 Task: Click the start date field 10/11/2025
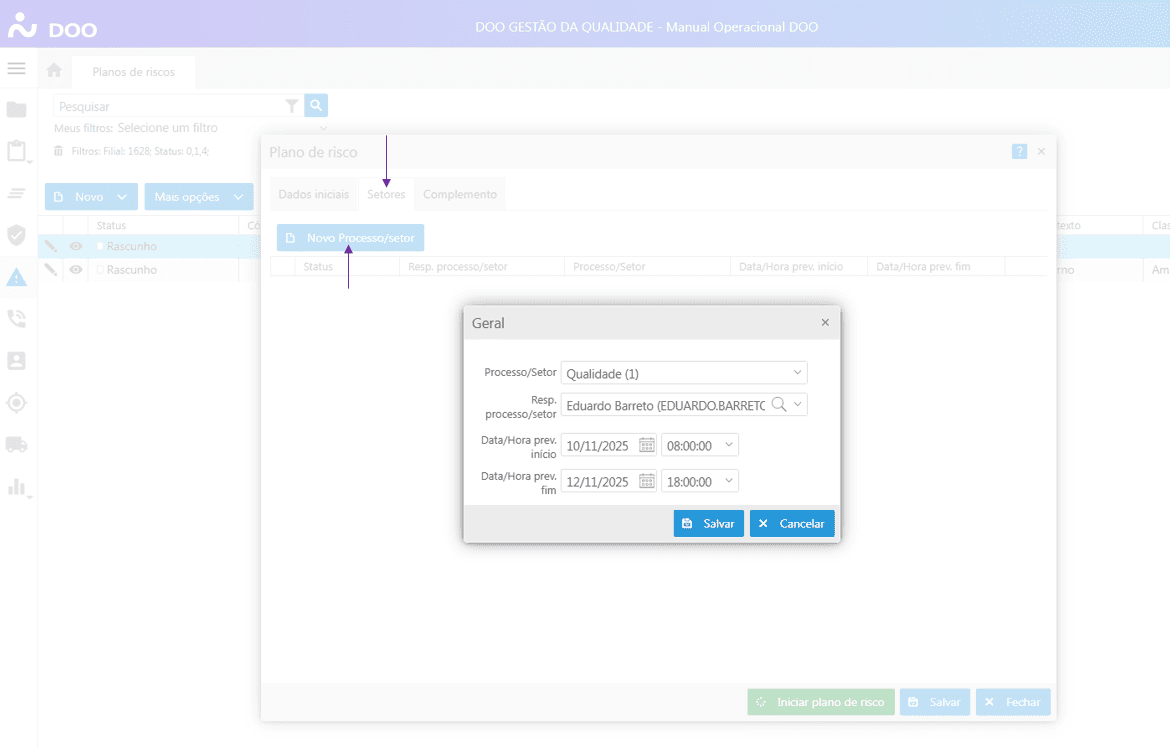pyautogui.click(x=598, y=446)
